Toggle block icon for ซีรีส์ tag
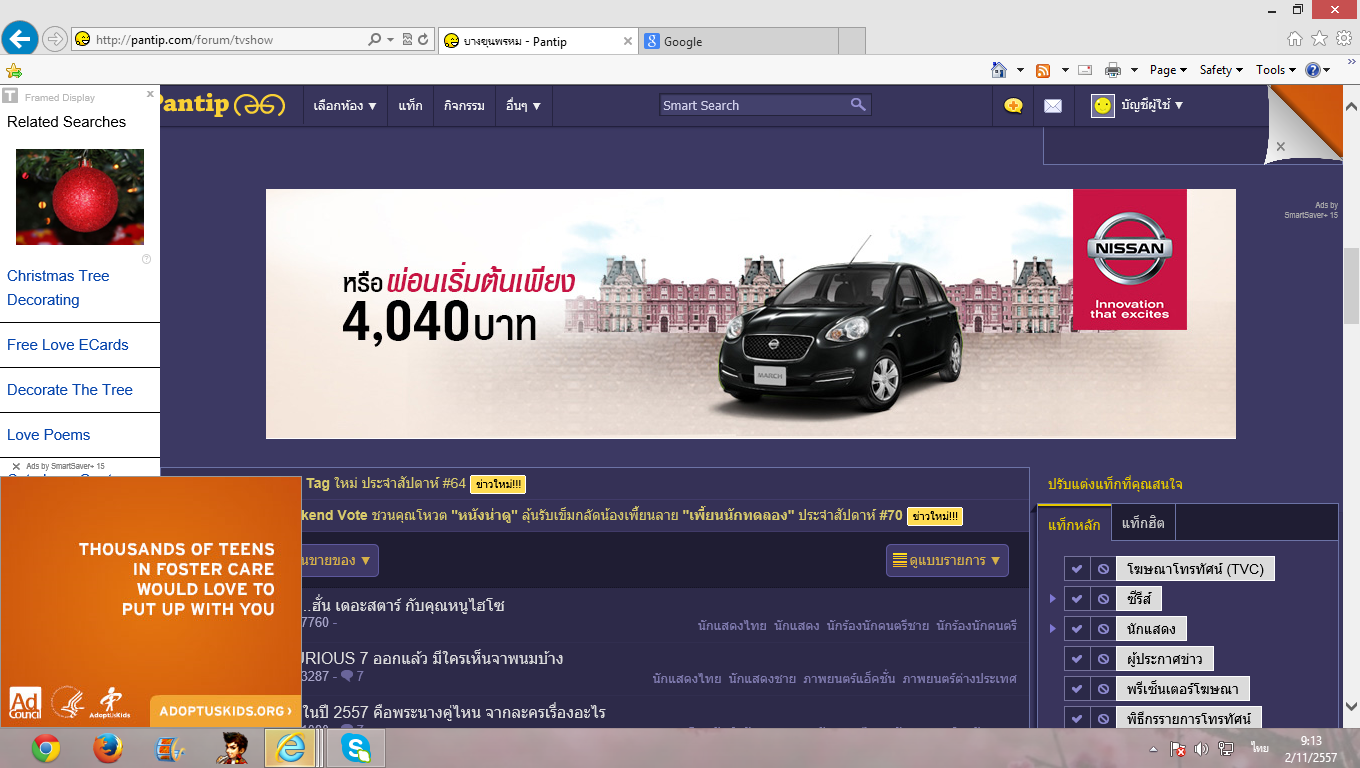 click(x=1103, y=599)
